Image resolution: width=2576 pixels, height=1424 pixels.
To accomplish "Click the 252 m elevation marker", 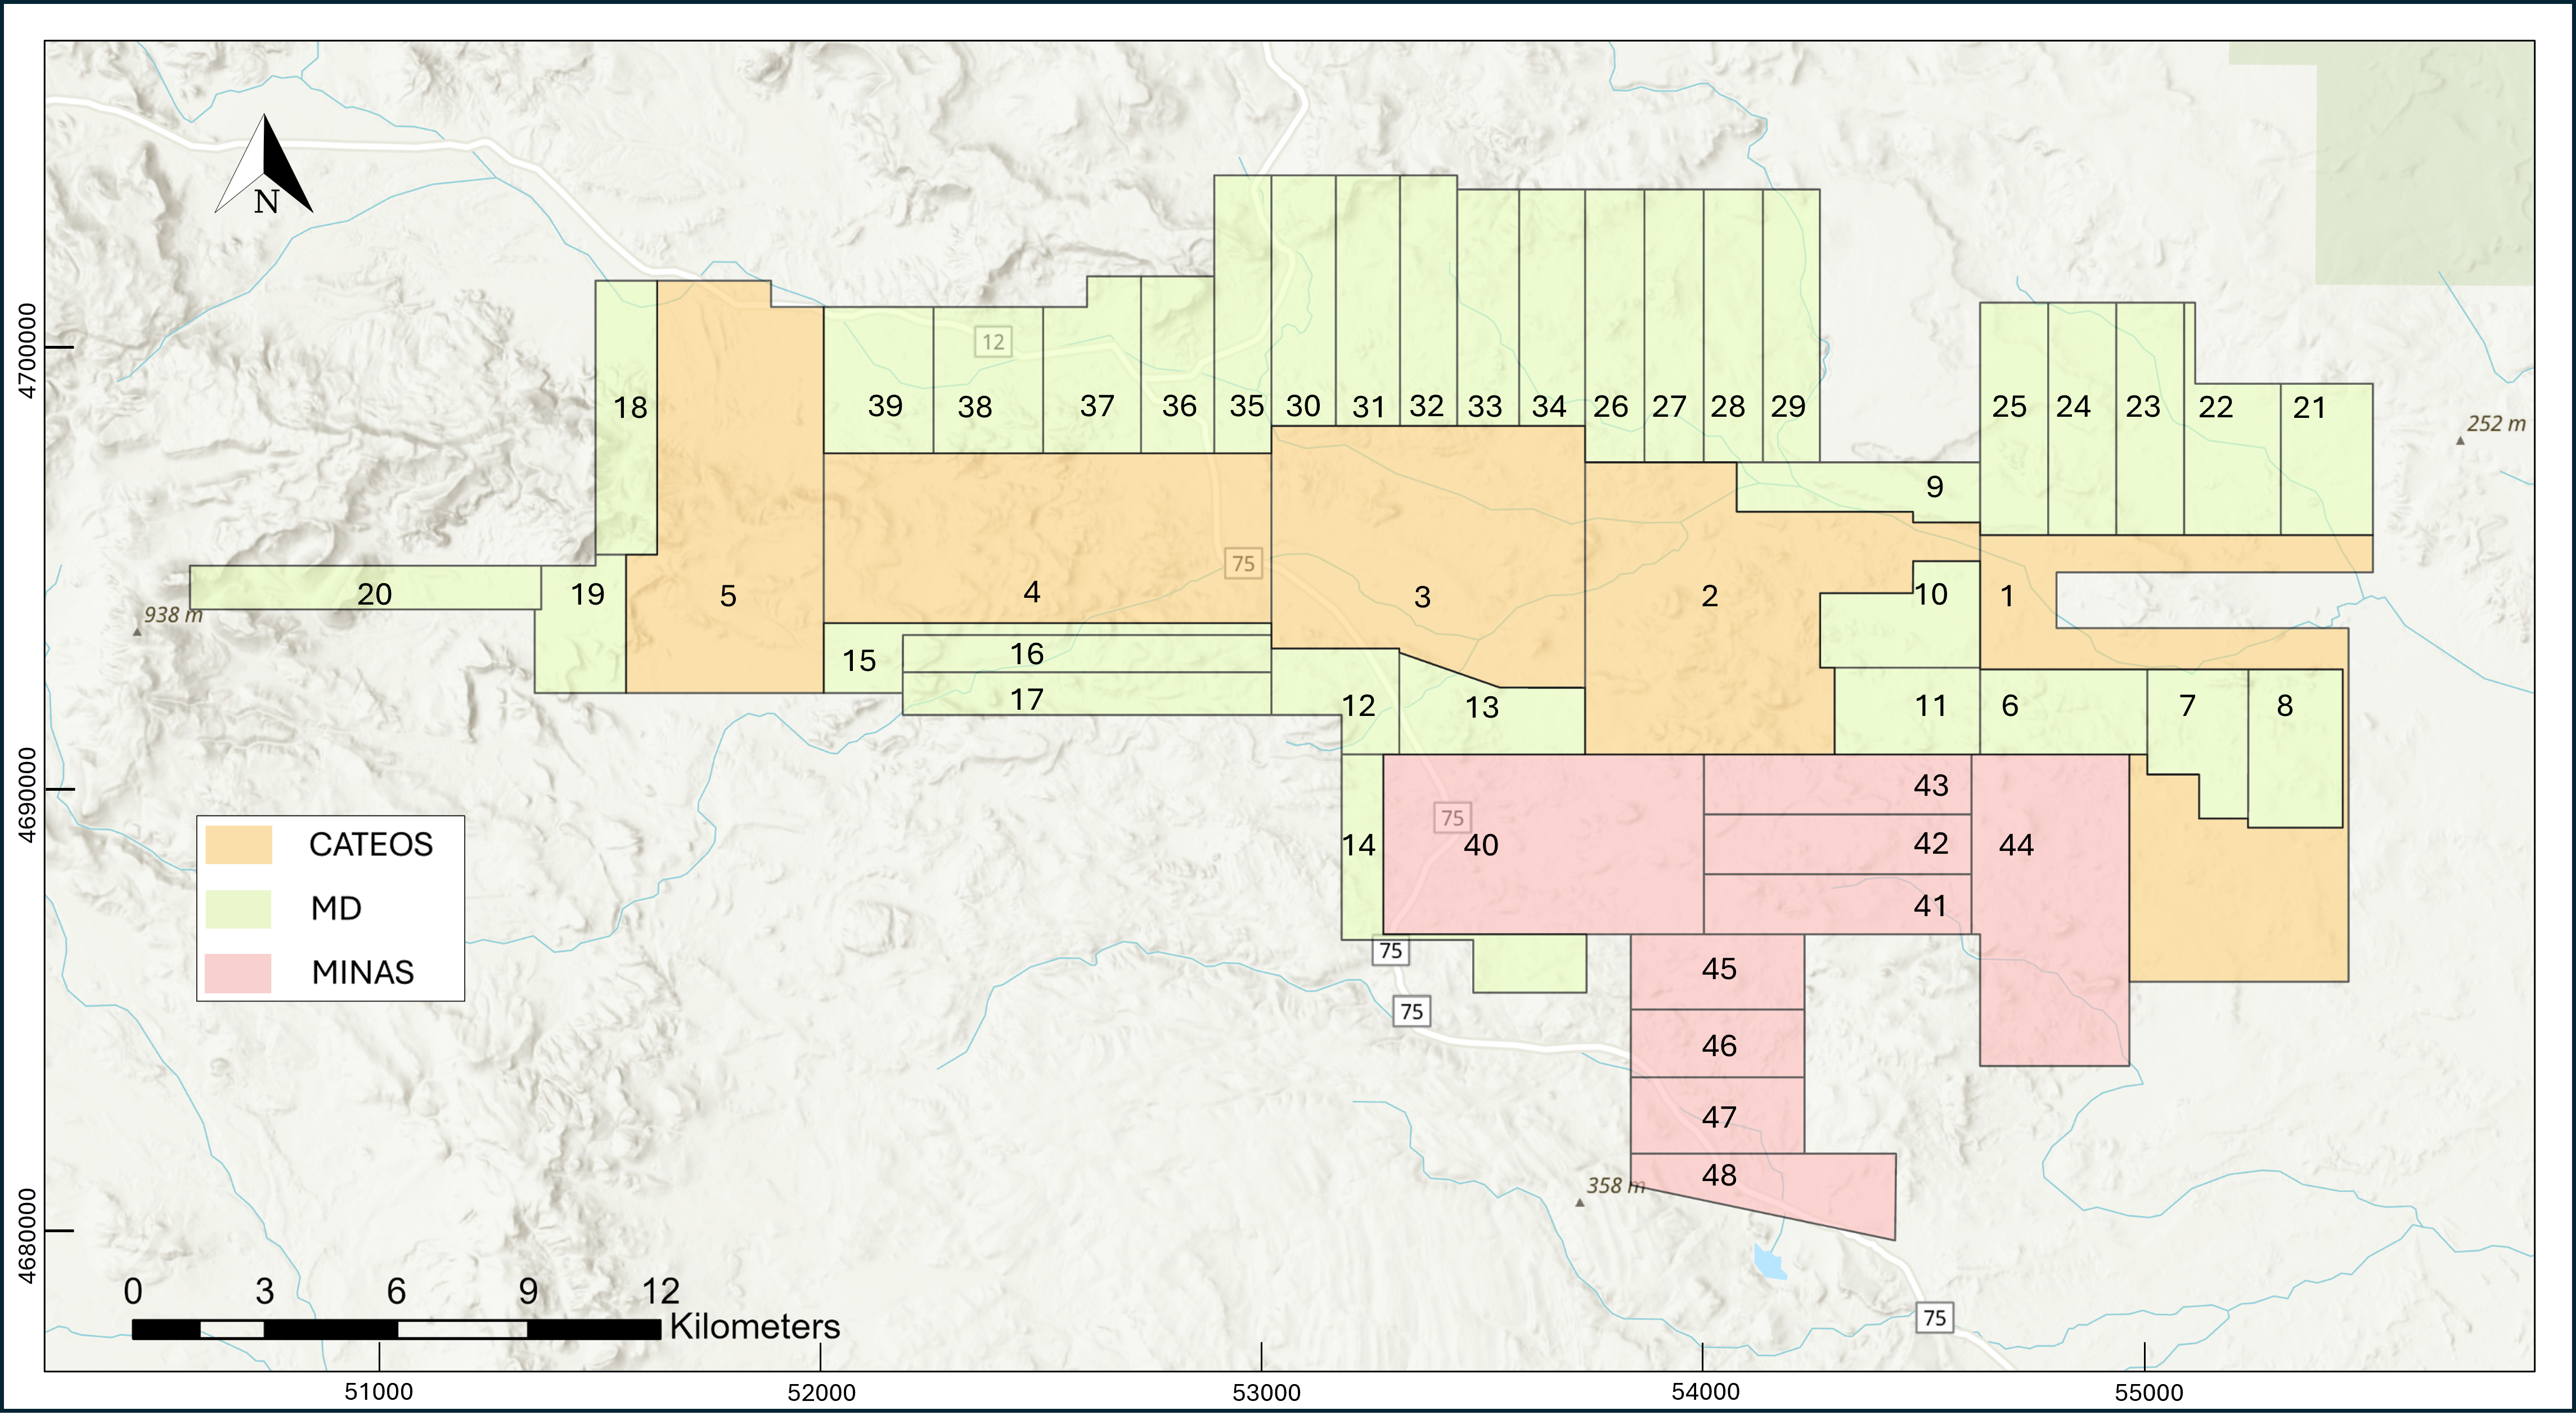I will 2461,440.
